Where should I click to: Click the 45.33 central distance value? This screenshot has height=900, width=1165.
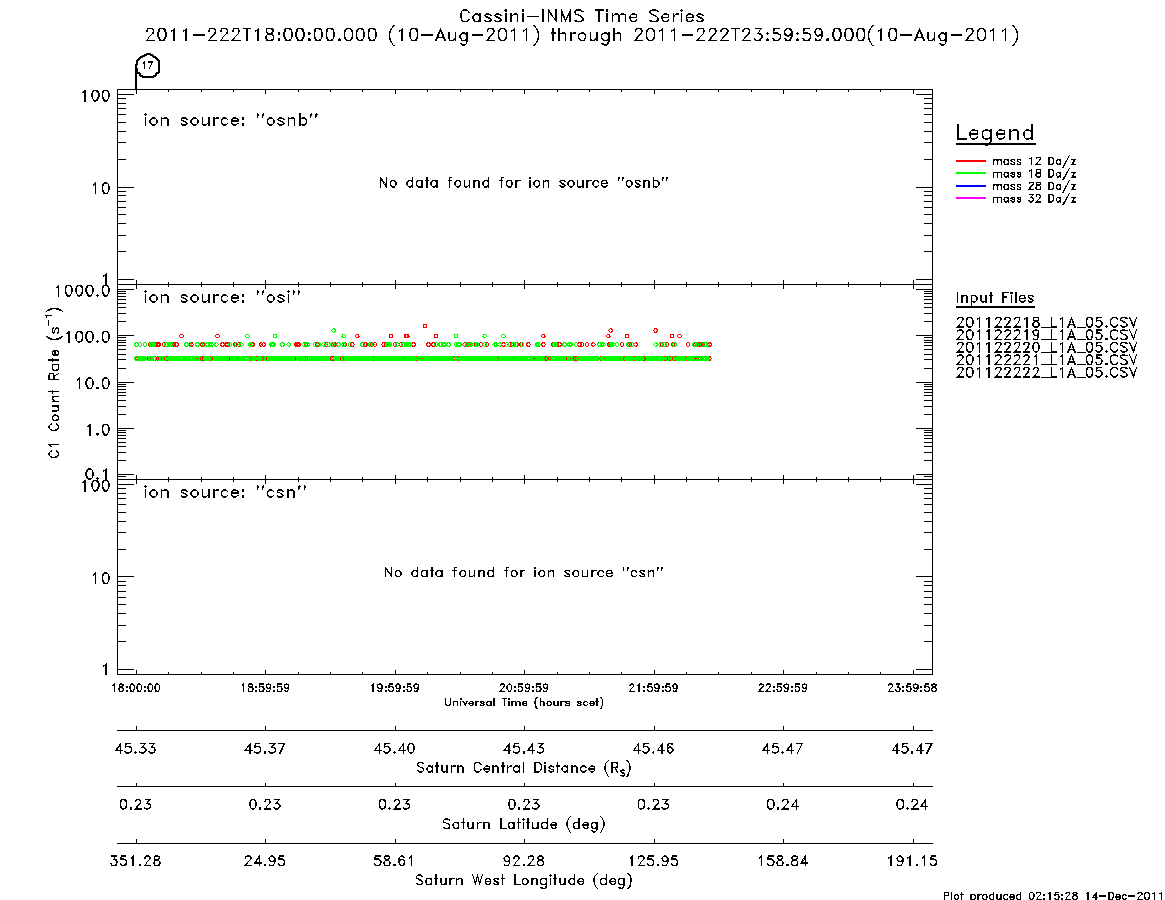pos(136,748)
